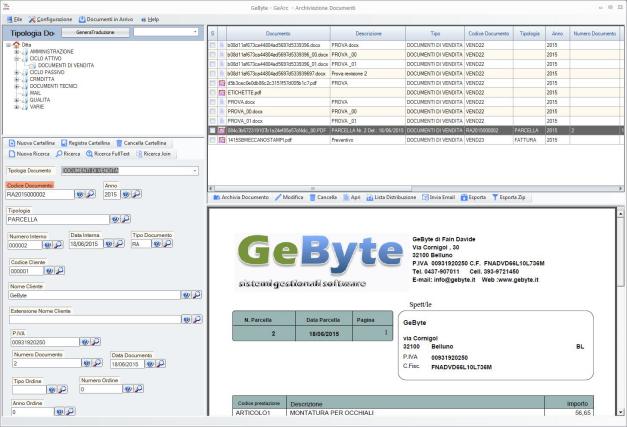Viewport: 627px width, 427px height.
Task: Open the dropdown next to GeneraTraduzione
Action: [195, 32]
